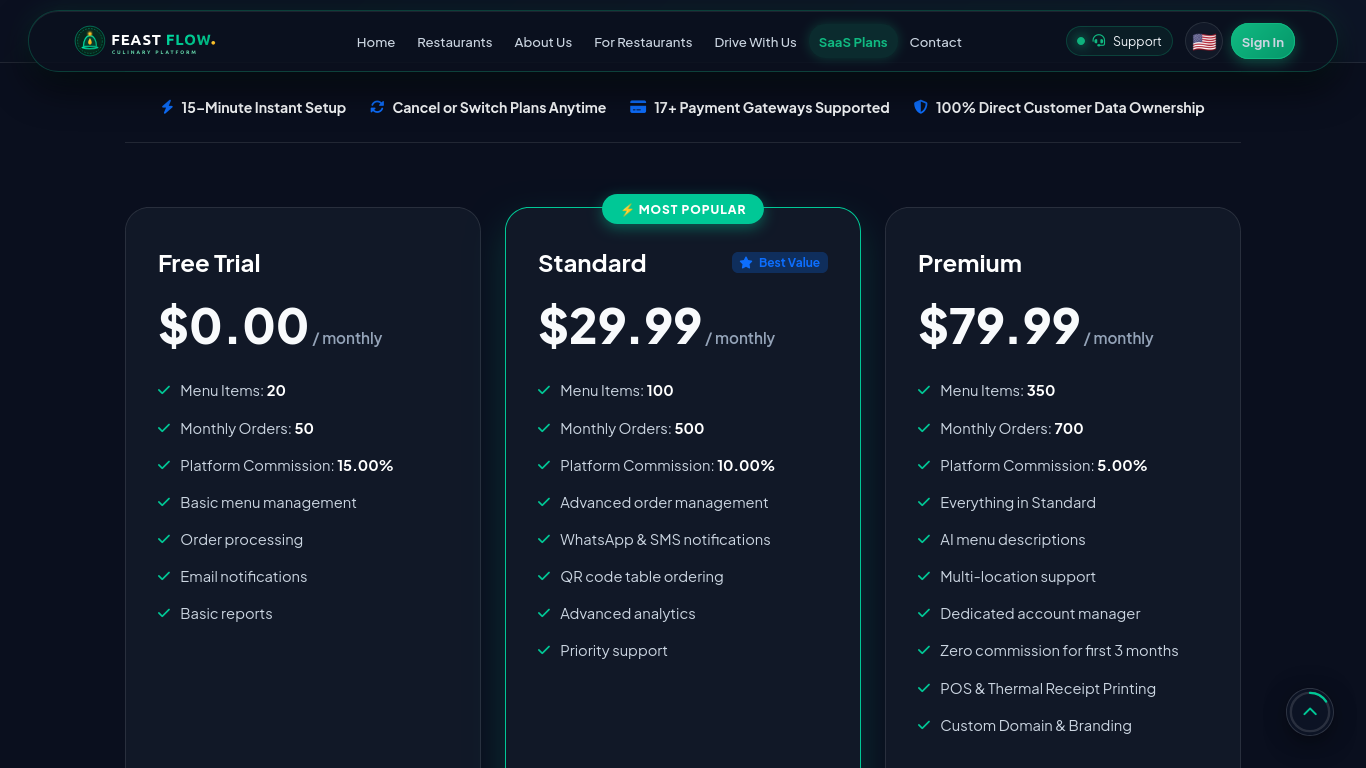Screen dimensions: 1366x768
Task: Select the SaaS Plans nav tab
Action: (853, 42)
